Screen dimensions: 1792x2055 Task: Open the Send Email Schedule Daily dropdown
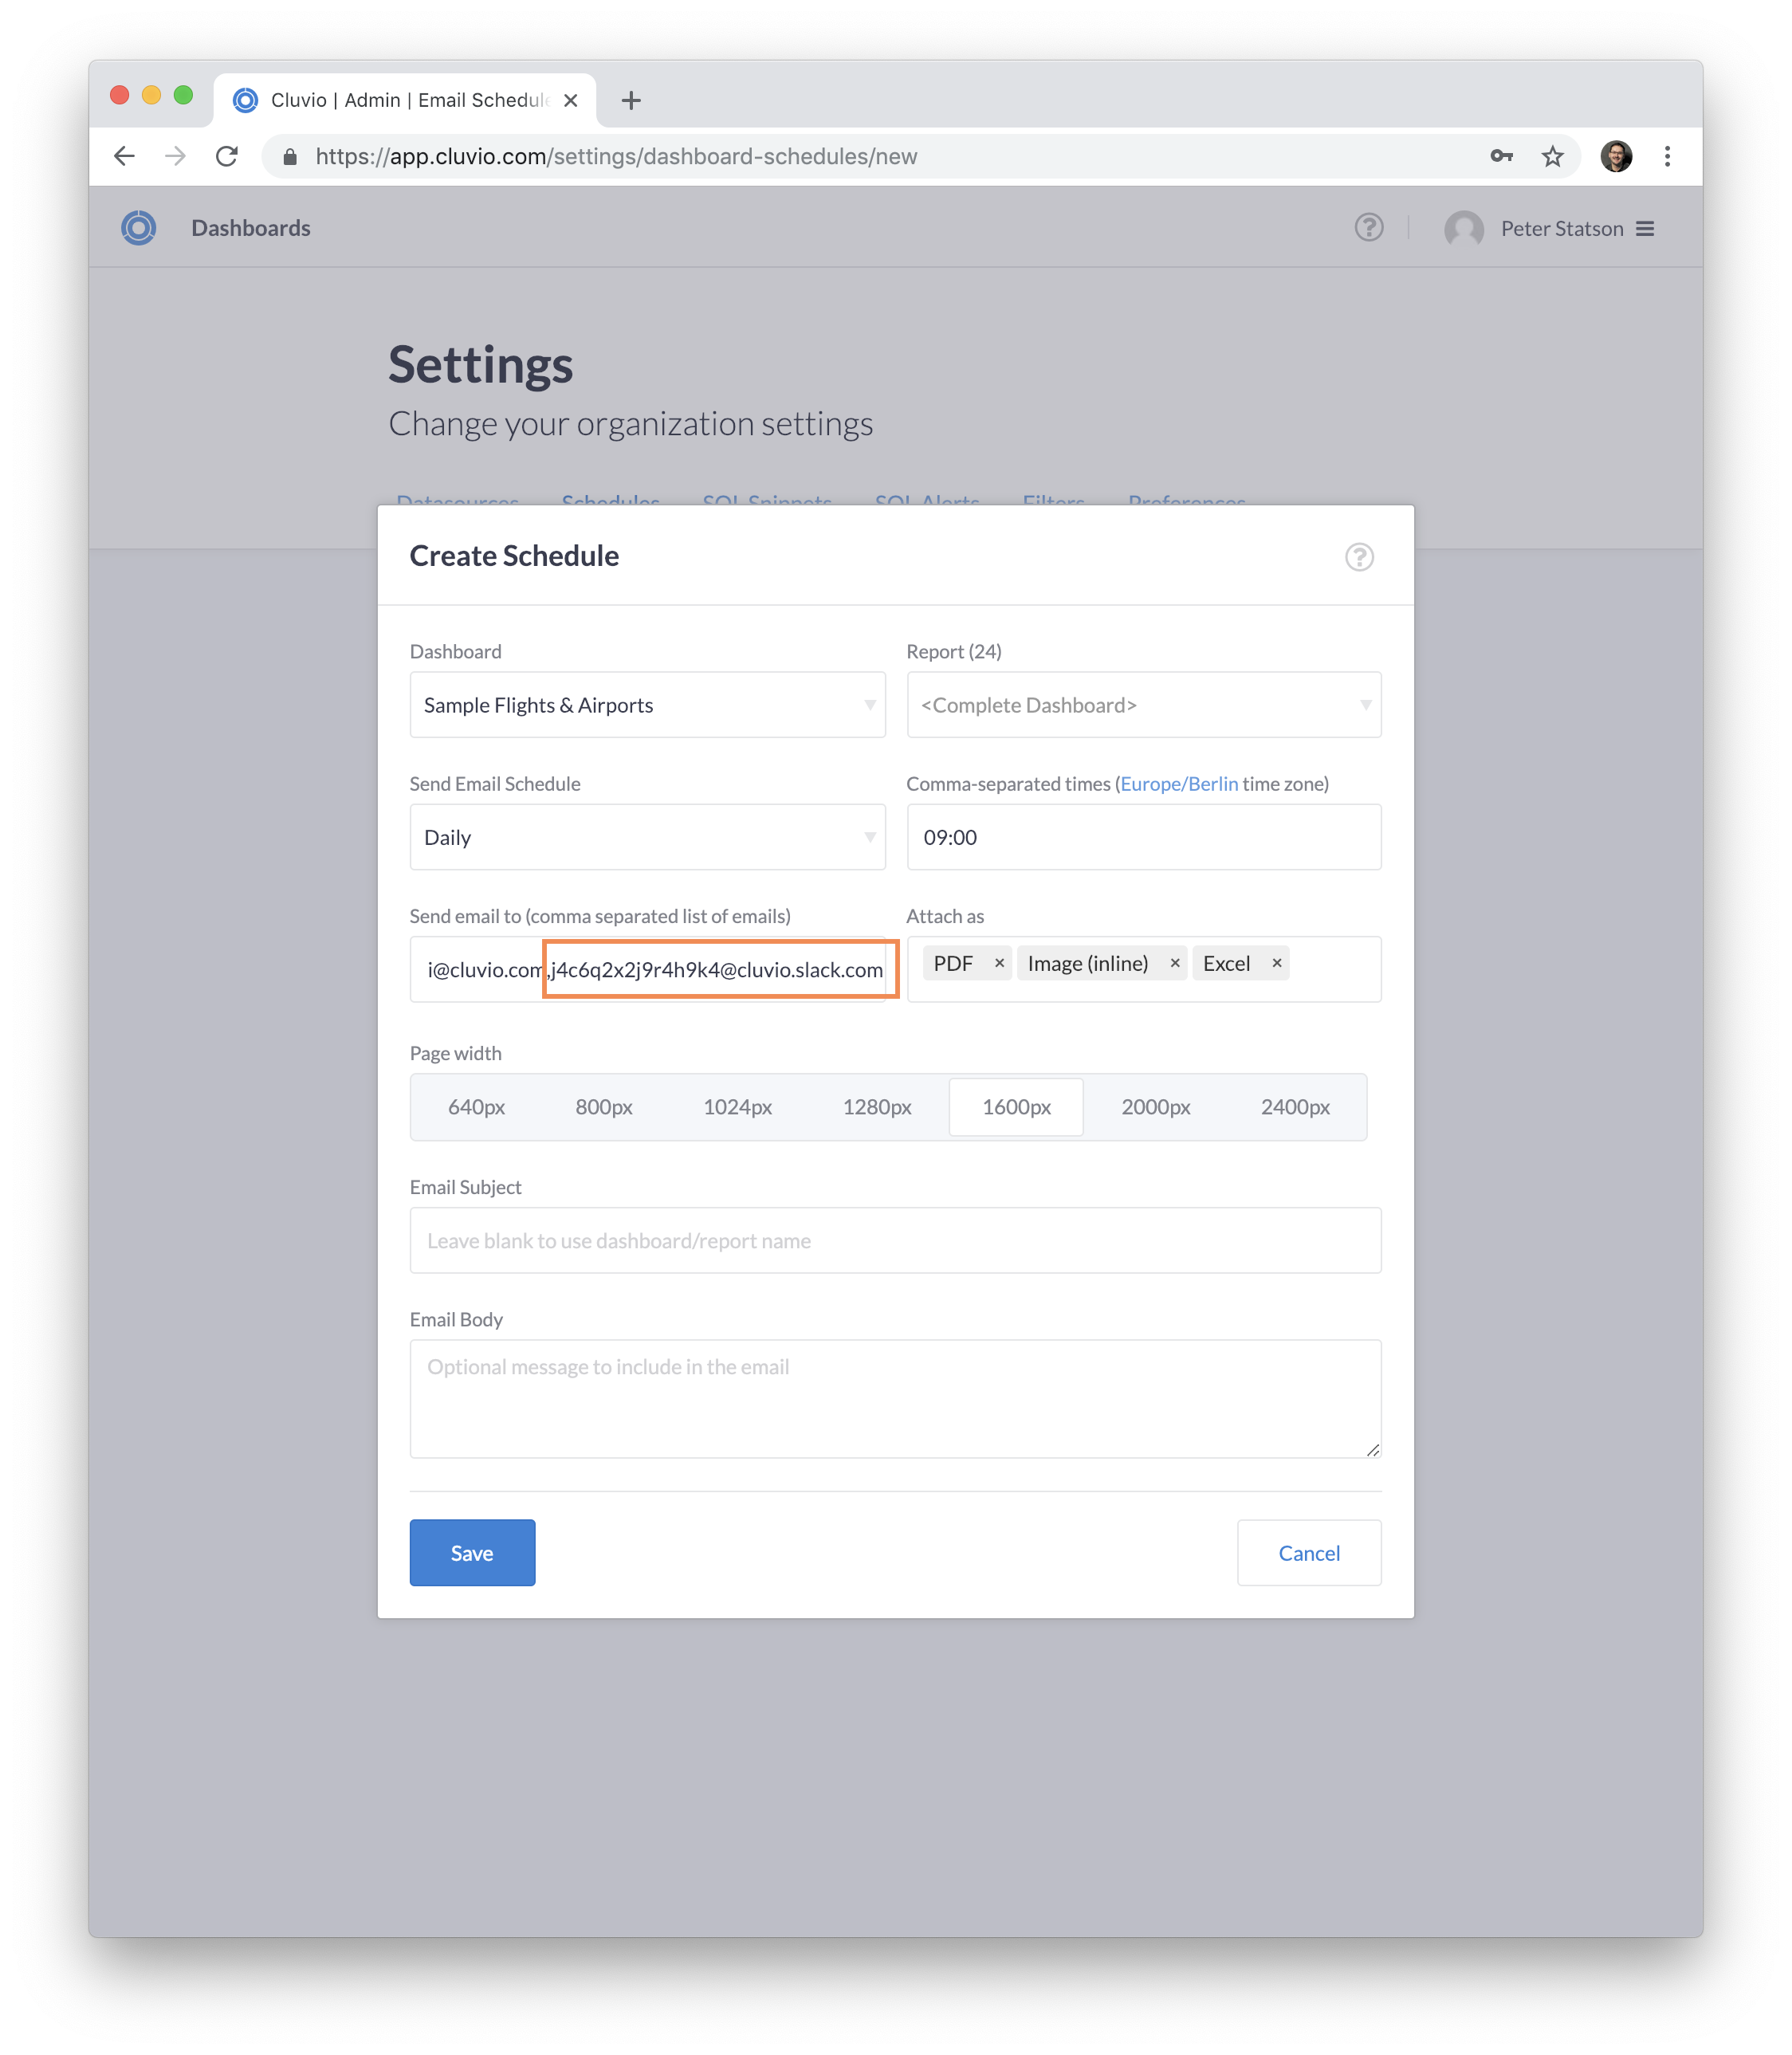pos(647,837)
